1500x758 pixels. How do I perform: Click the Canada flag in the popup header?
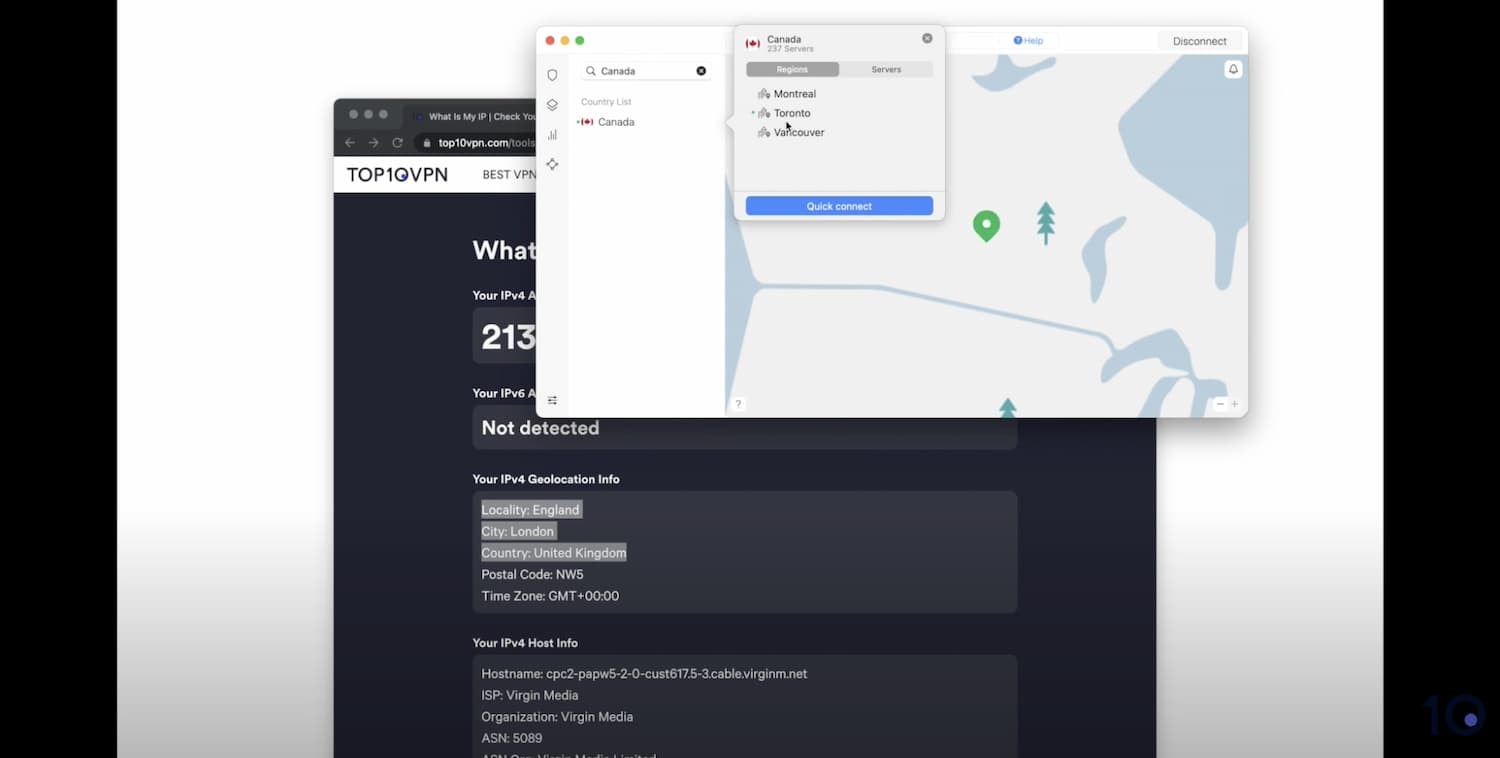(753, 43)
